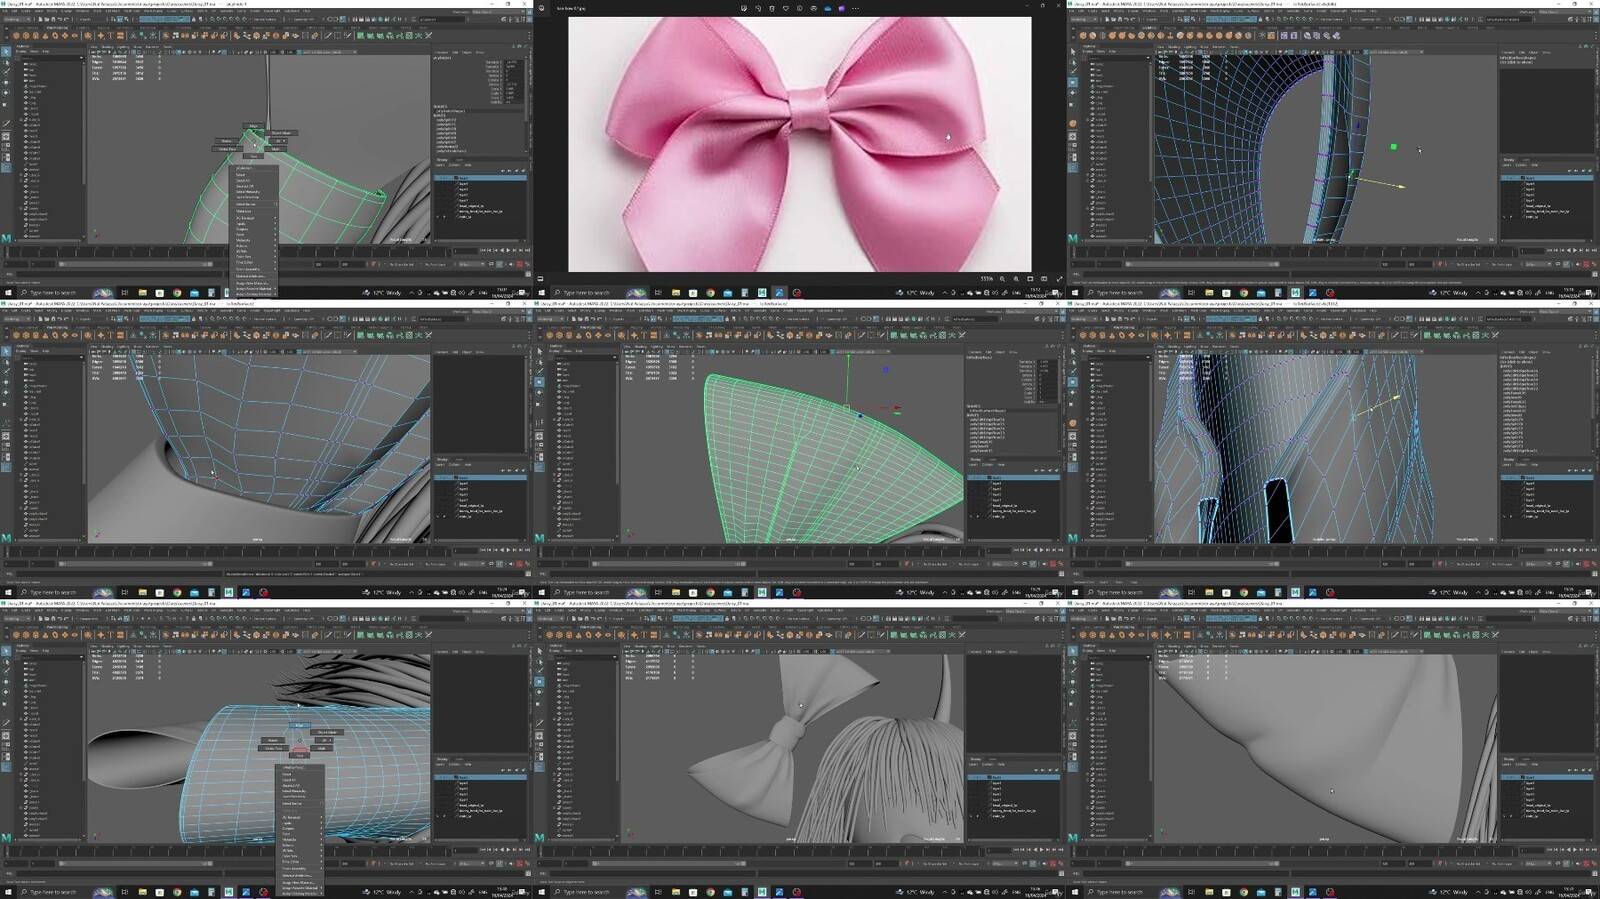The image size is (1600, 899).
Task: Choose Object Mode in top-left Maya marking menu
Action: coord(281,133)
